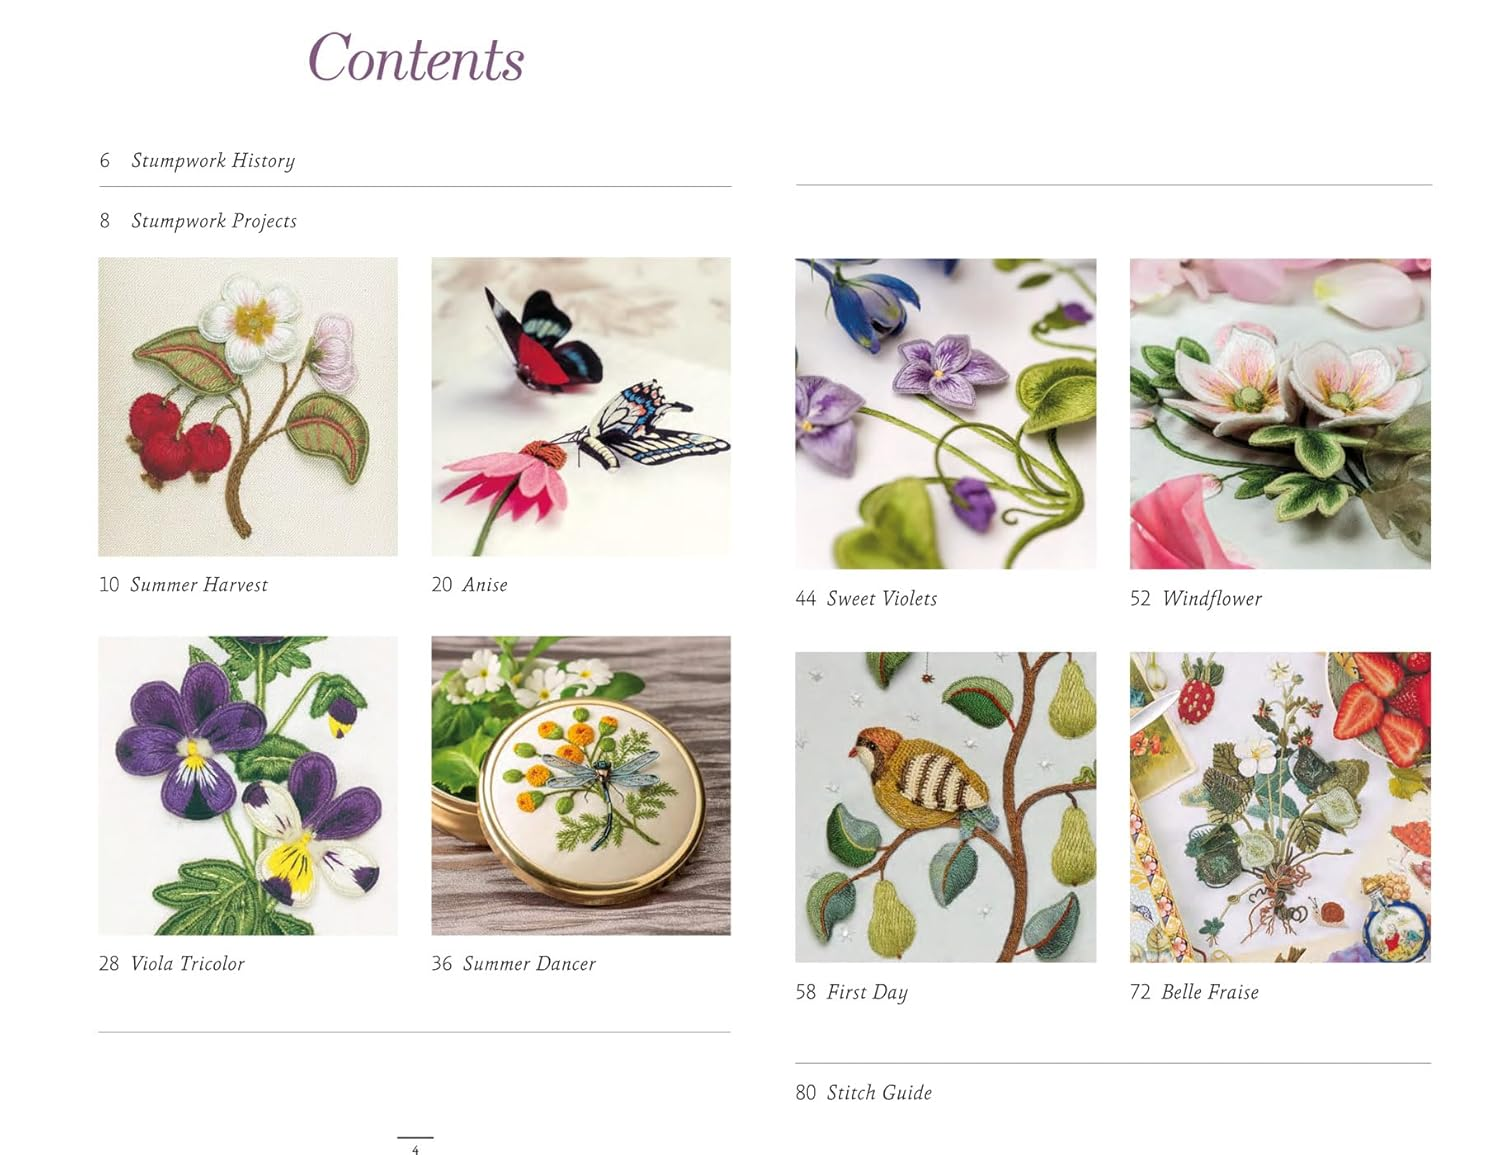This screenshot has width=1500, height=1155.
Task: Click the '10 Summer Harvest' caption
Action: tap(183, 585)
